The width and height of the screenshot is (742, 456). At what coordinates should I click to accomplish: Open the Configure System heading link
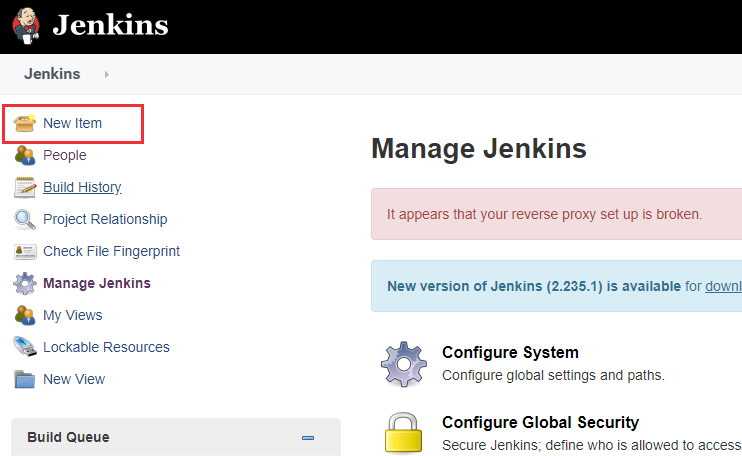click(510, 352)
